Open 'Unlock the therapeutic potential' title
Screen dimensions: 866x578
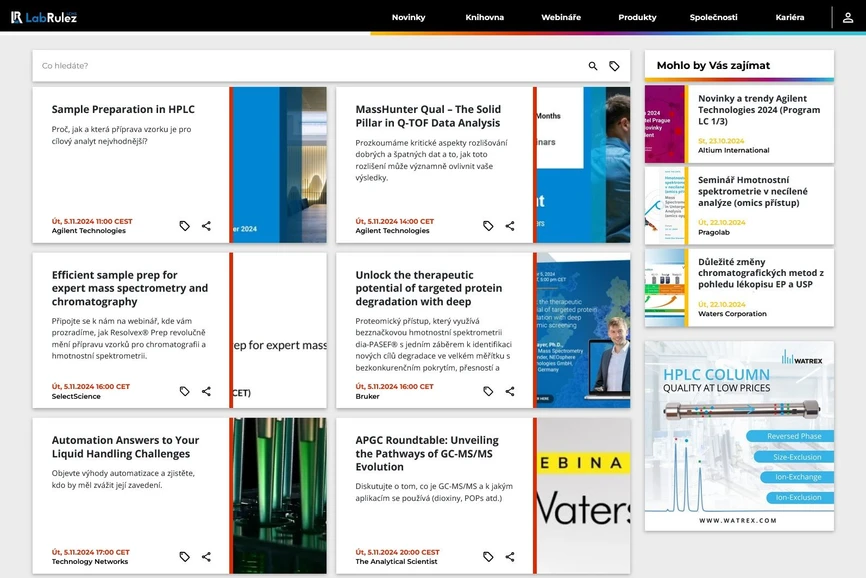[429, 288]
